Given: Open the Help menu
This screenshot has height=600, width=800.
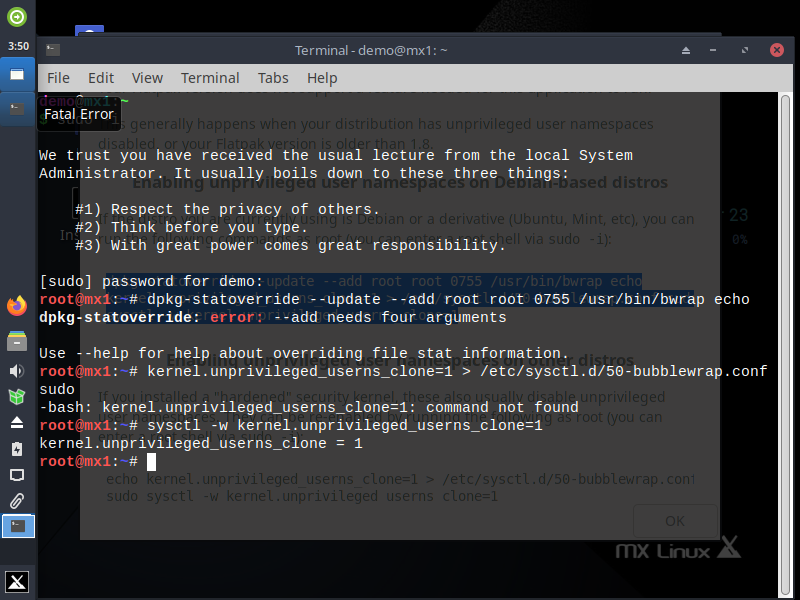Looking at the screenshot, I should [x=322, y=78].
